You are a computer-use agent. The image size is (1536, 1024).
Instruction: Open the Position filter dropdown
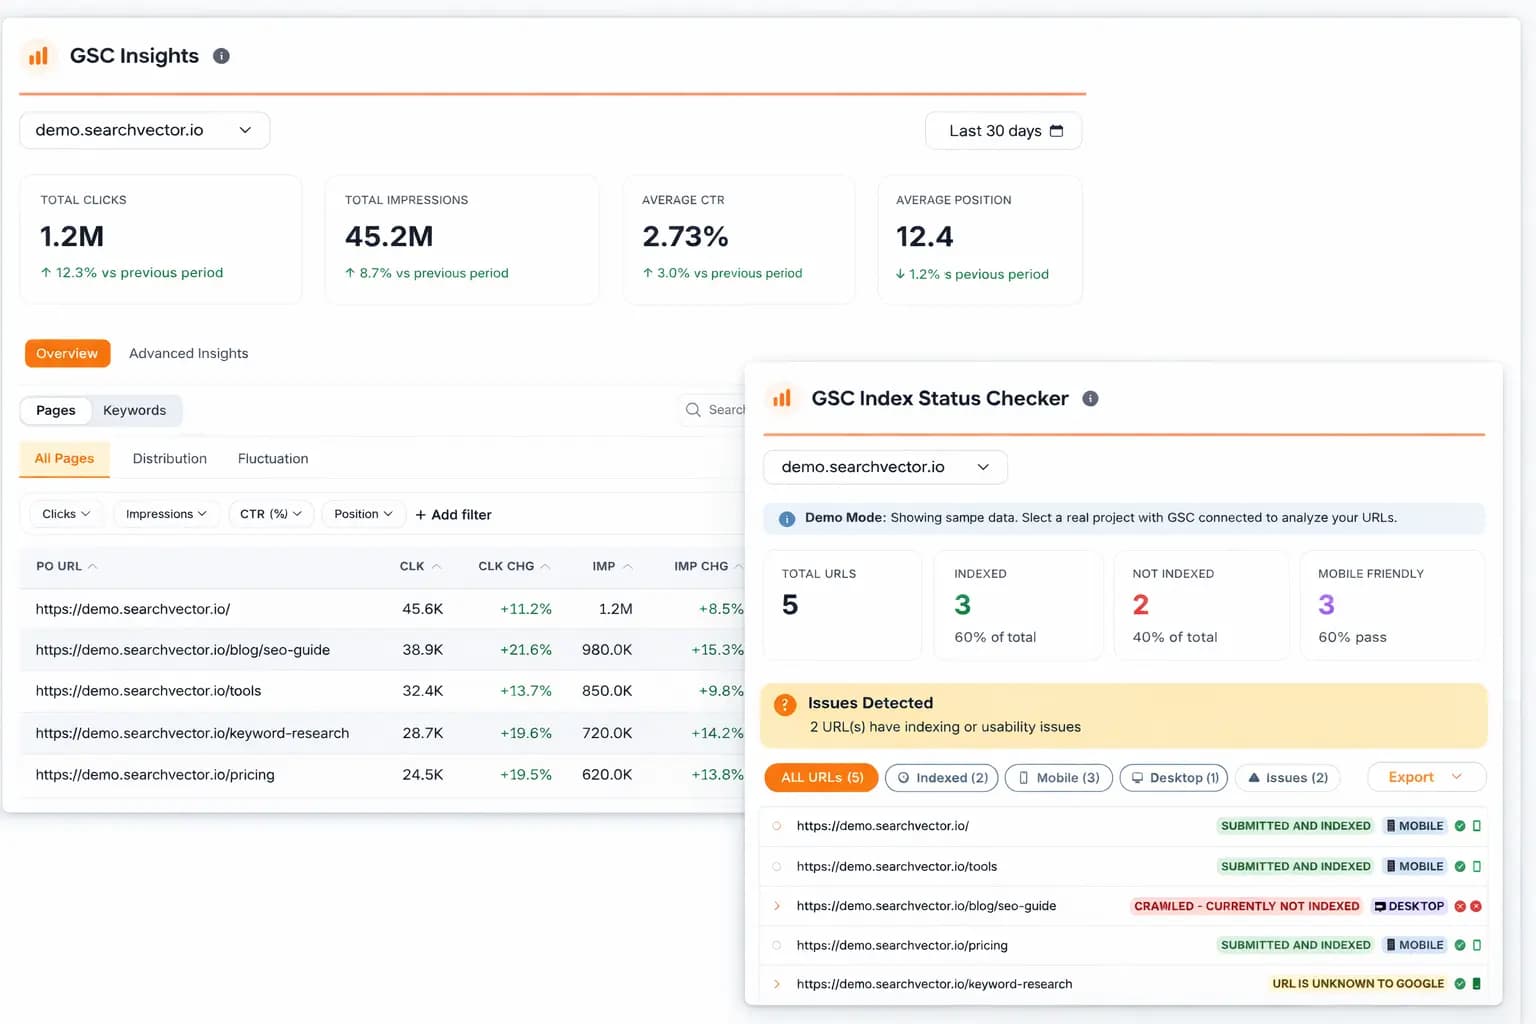point(362,513)
